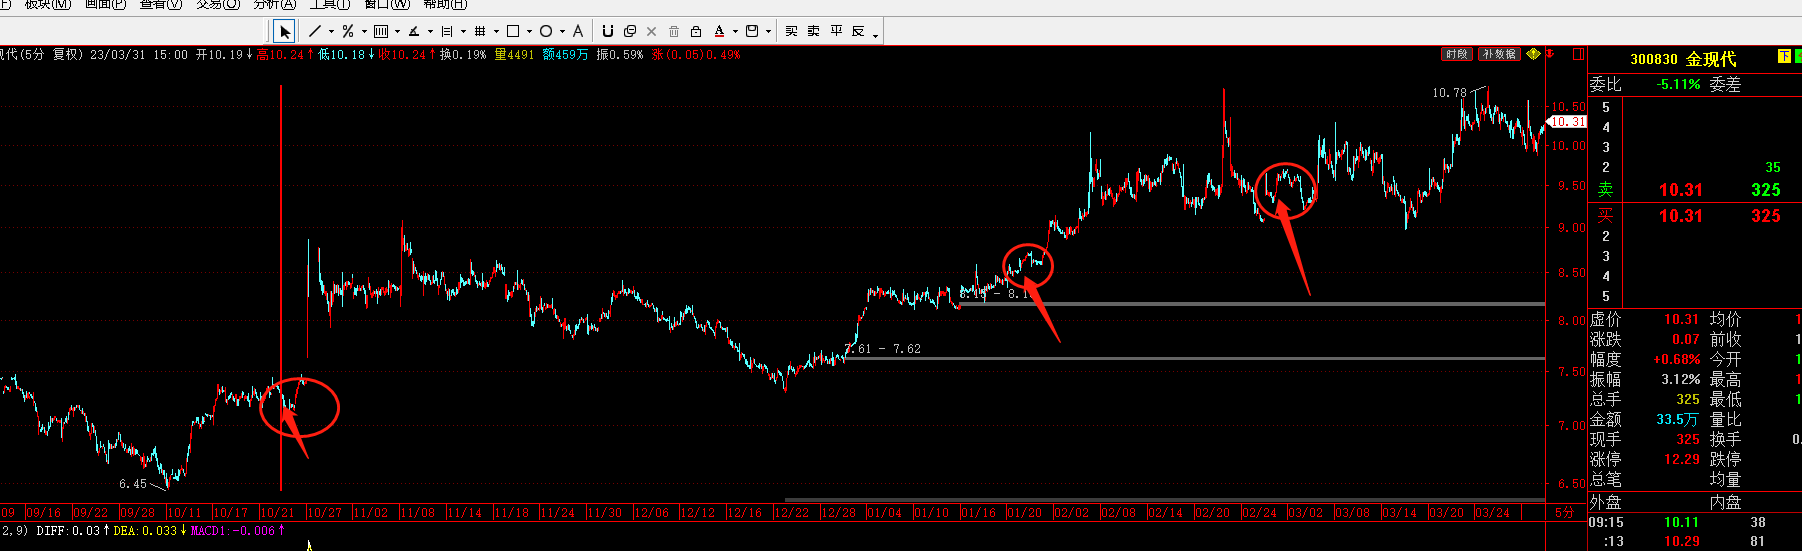Toggle the red side panel layout icon
The height and width of the screenshot is (551, 1802).
pos(1578,54)
